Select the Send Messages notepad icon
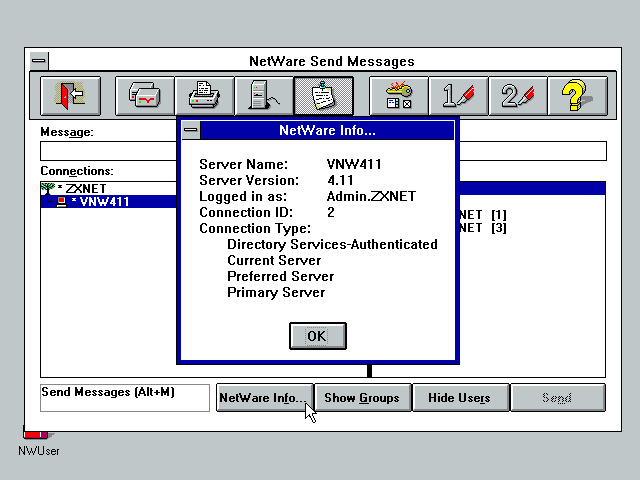The image size is (640, 480). 324,96
